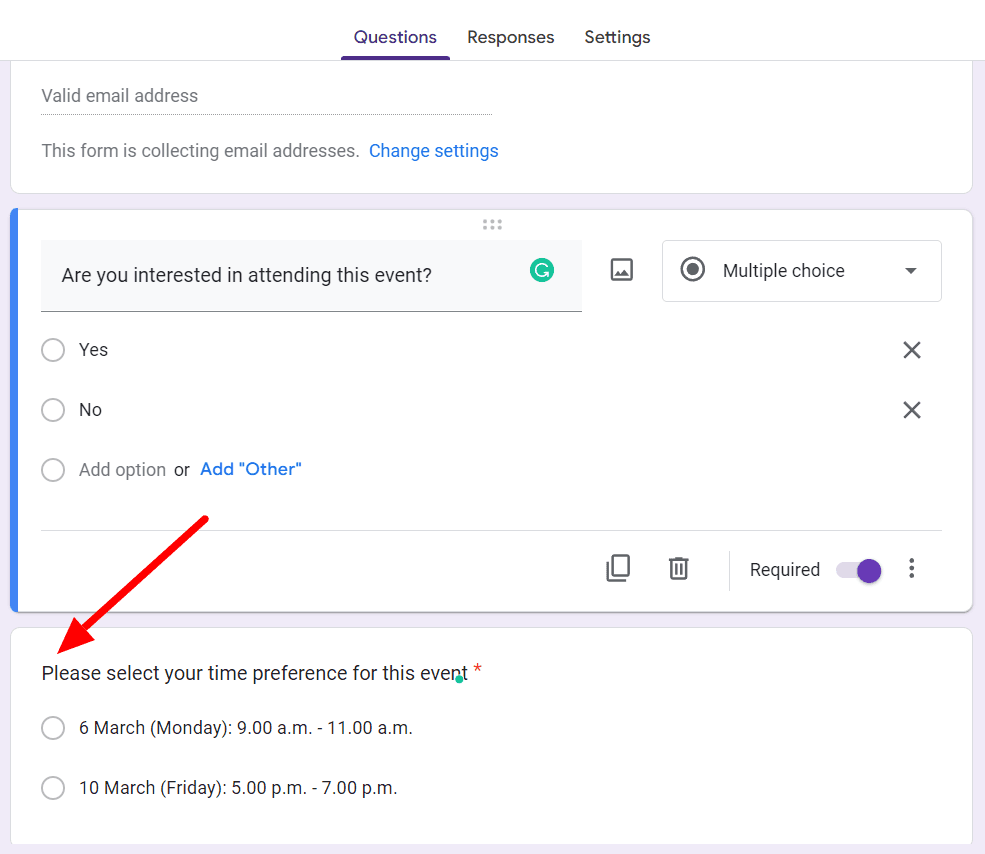This screenshot has width=985, height=854.
Task: Open the question's more options menu
Action: pyautogui.click(x=912, y=568)
